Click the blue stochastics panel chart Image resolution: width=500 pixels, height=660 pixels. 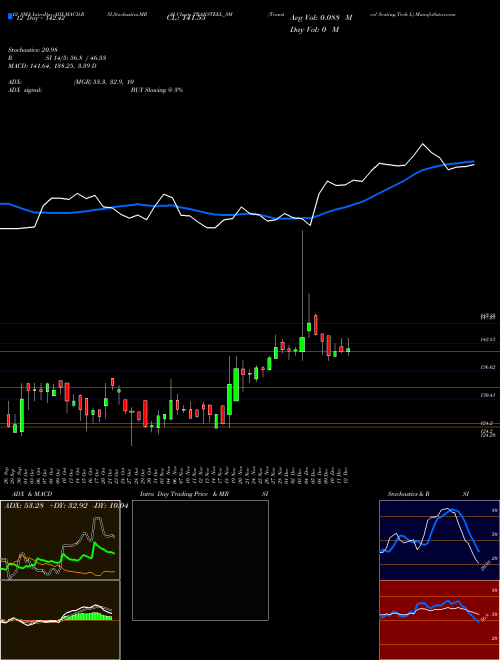tap(439, 540)
